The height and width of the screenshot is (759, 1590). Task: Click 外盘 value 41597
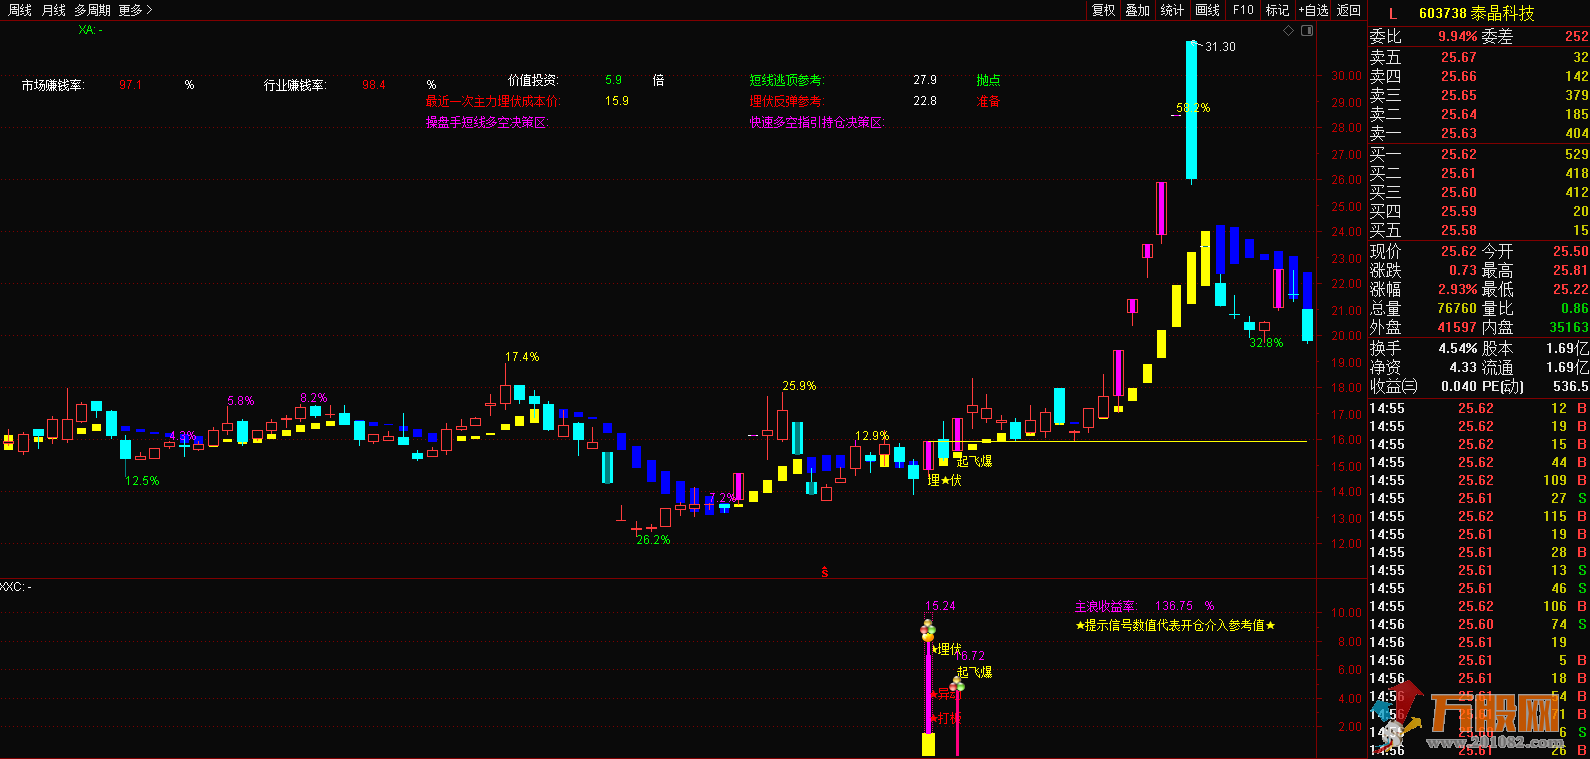[1457, 328]
